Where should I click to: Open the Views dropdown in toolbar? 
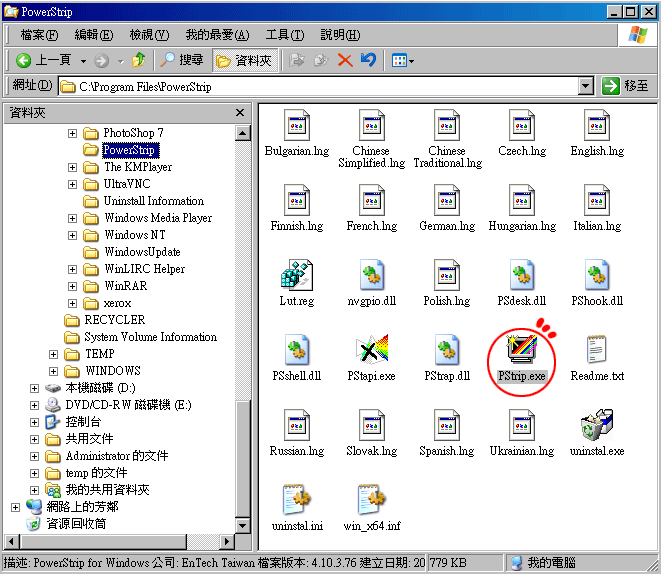coord(403,60)
